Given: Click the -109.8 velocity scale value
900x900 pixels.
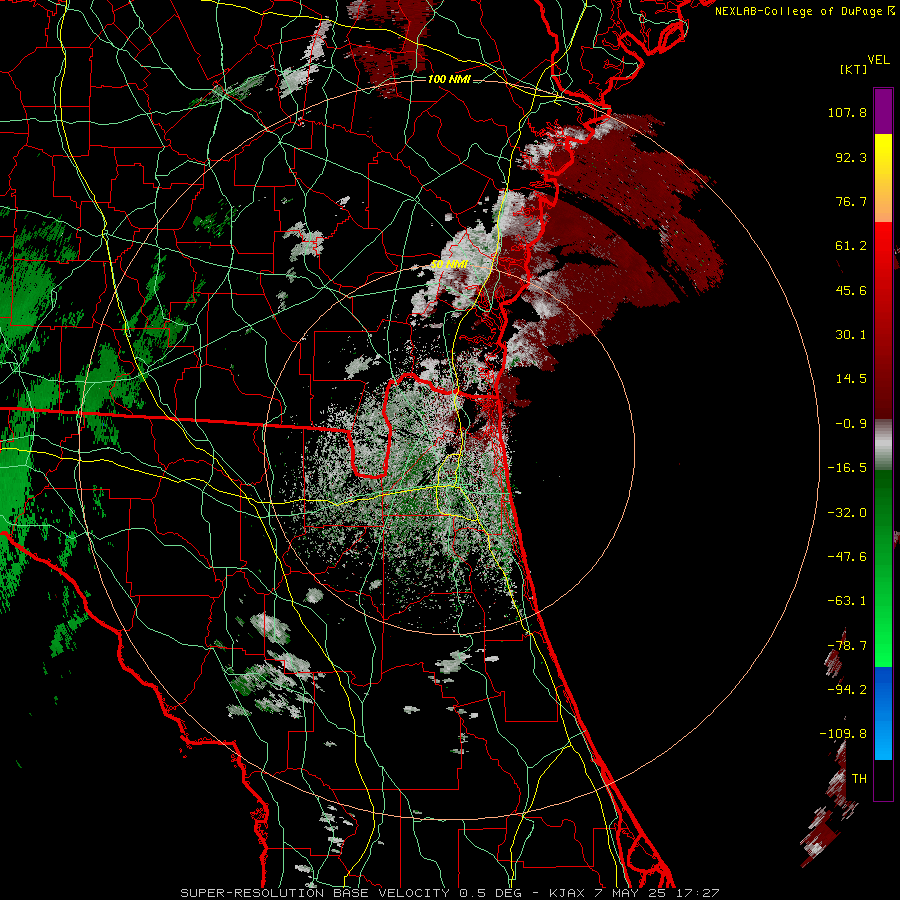Looking at the screenshot, I should click(x=843, y=734).
